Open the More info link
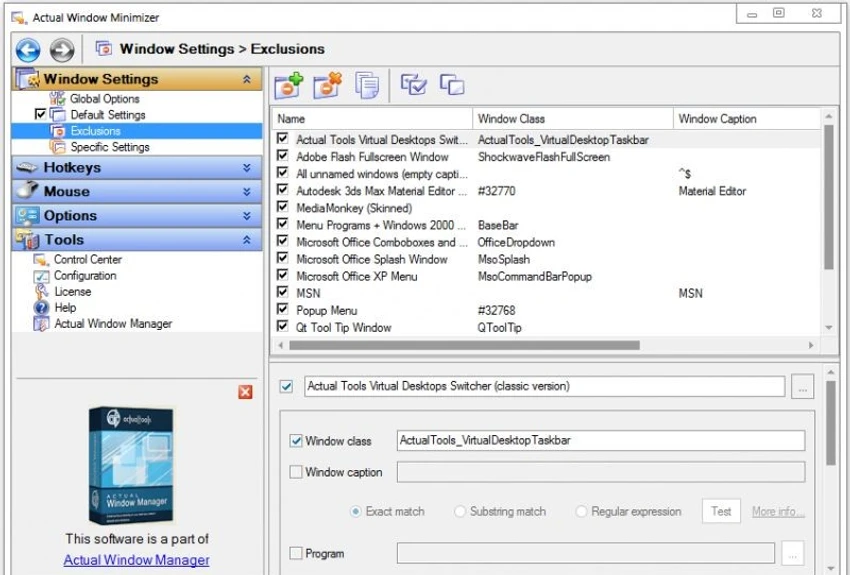Viewport: 850px width, 575px height. click(x=778, y=512)
